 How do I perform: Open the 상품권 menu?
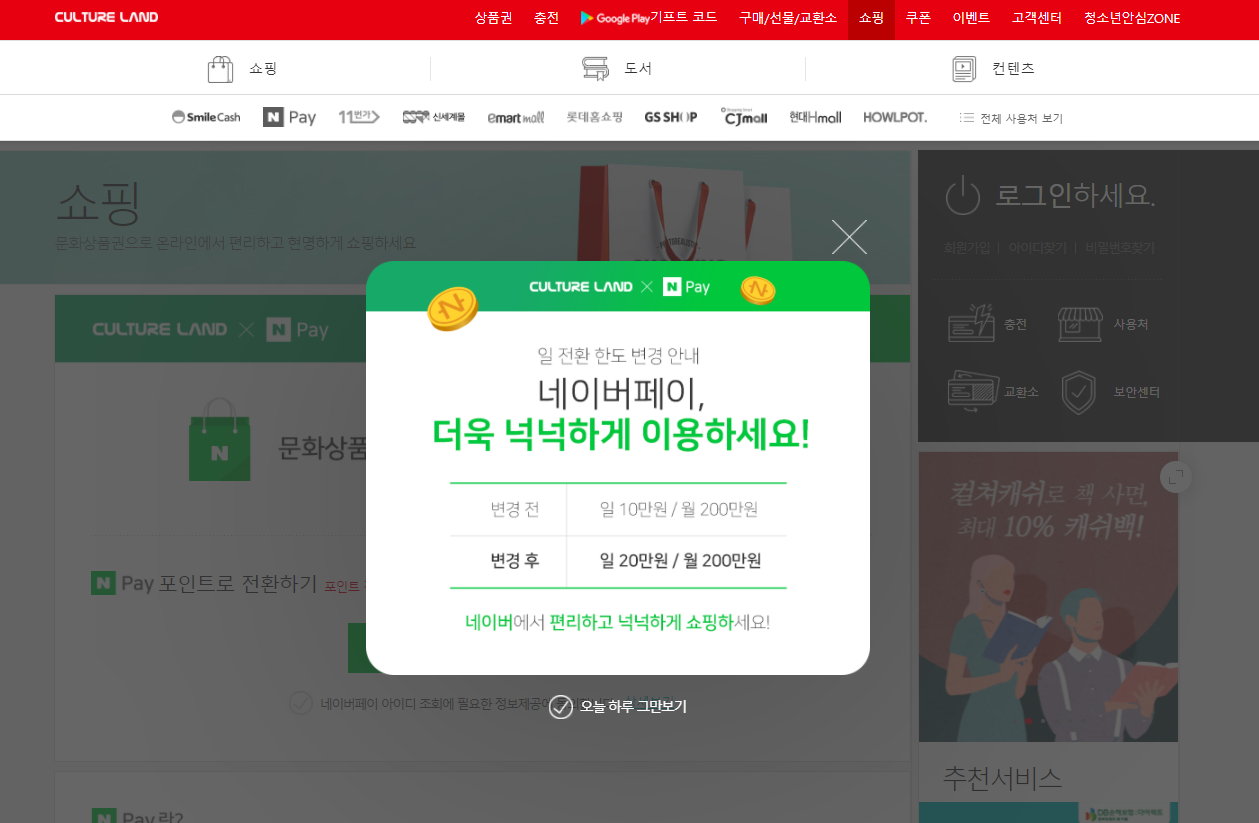(493, 18)
